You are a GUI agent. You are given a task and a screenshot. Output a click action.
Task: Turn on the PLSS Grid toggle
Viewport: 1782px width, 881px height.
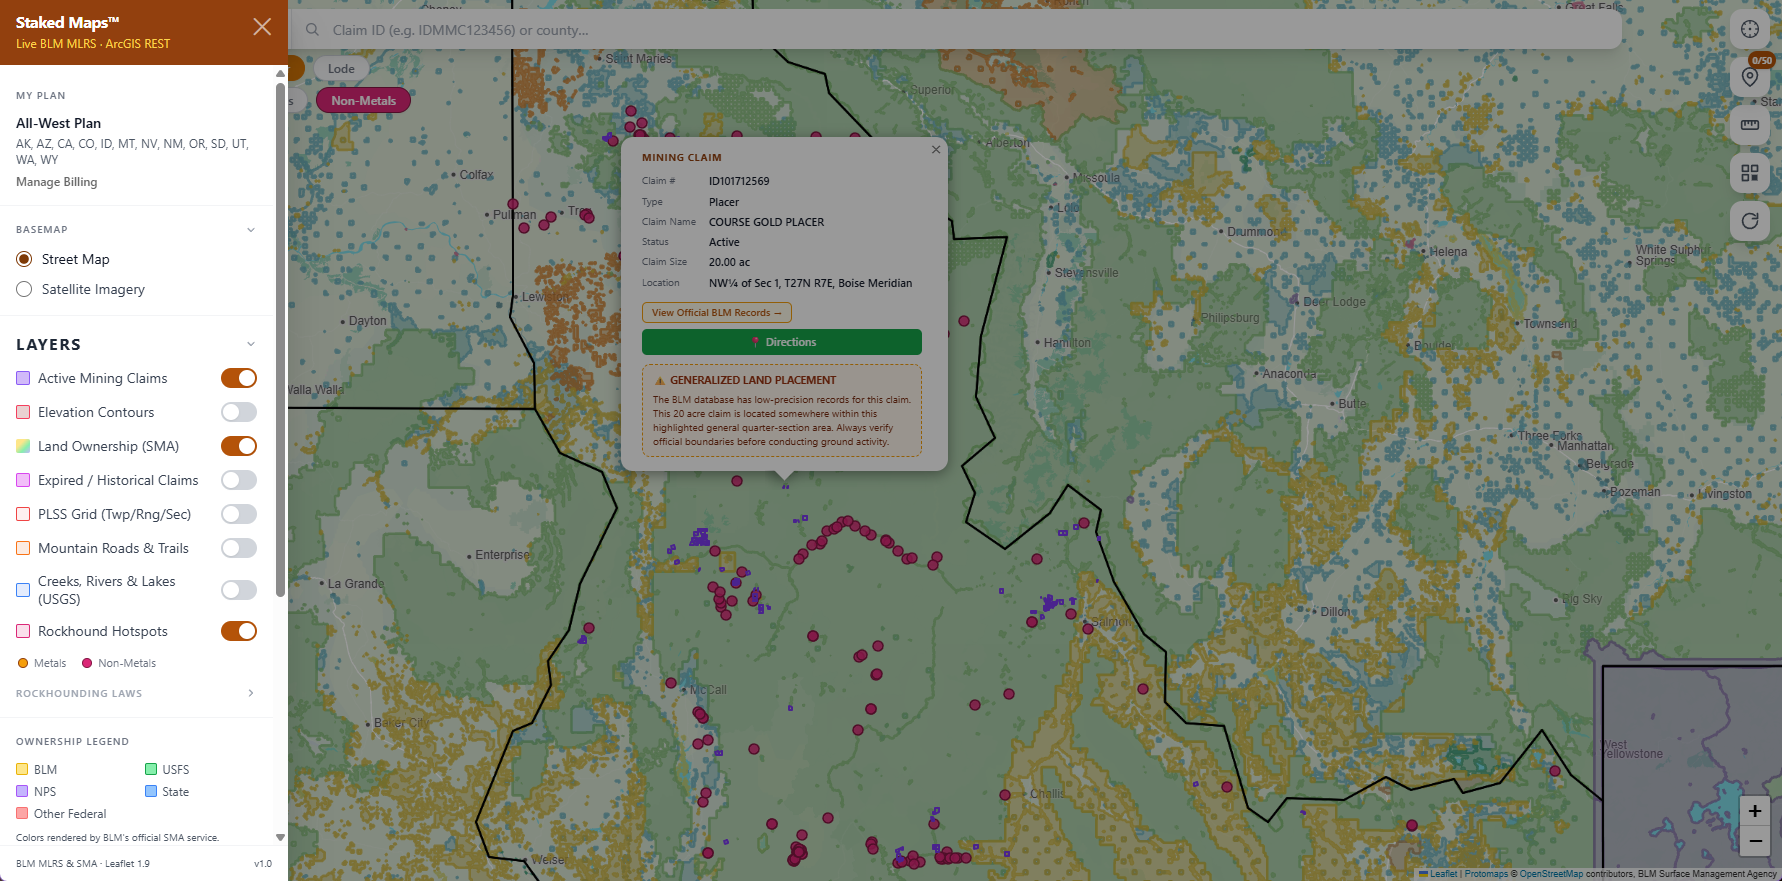(239, 514)
